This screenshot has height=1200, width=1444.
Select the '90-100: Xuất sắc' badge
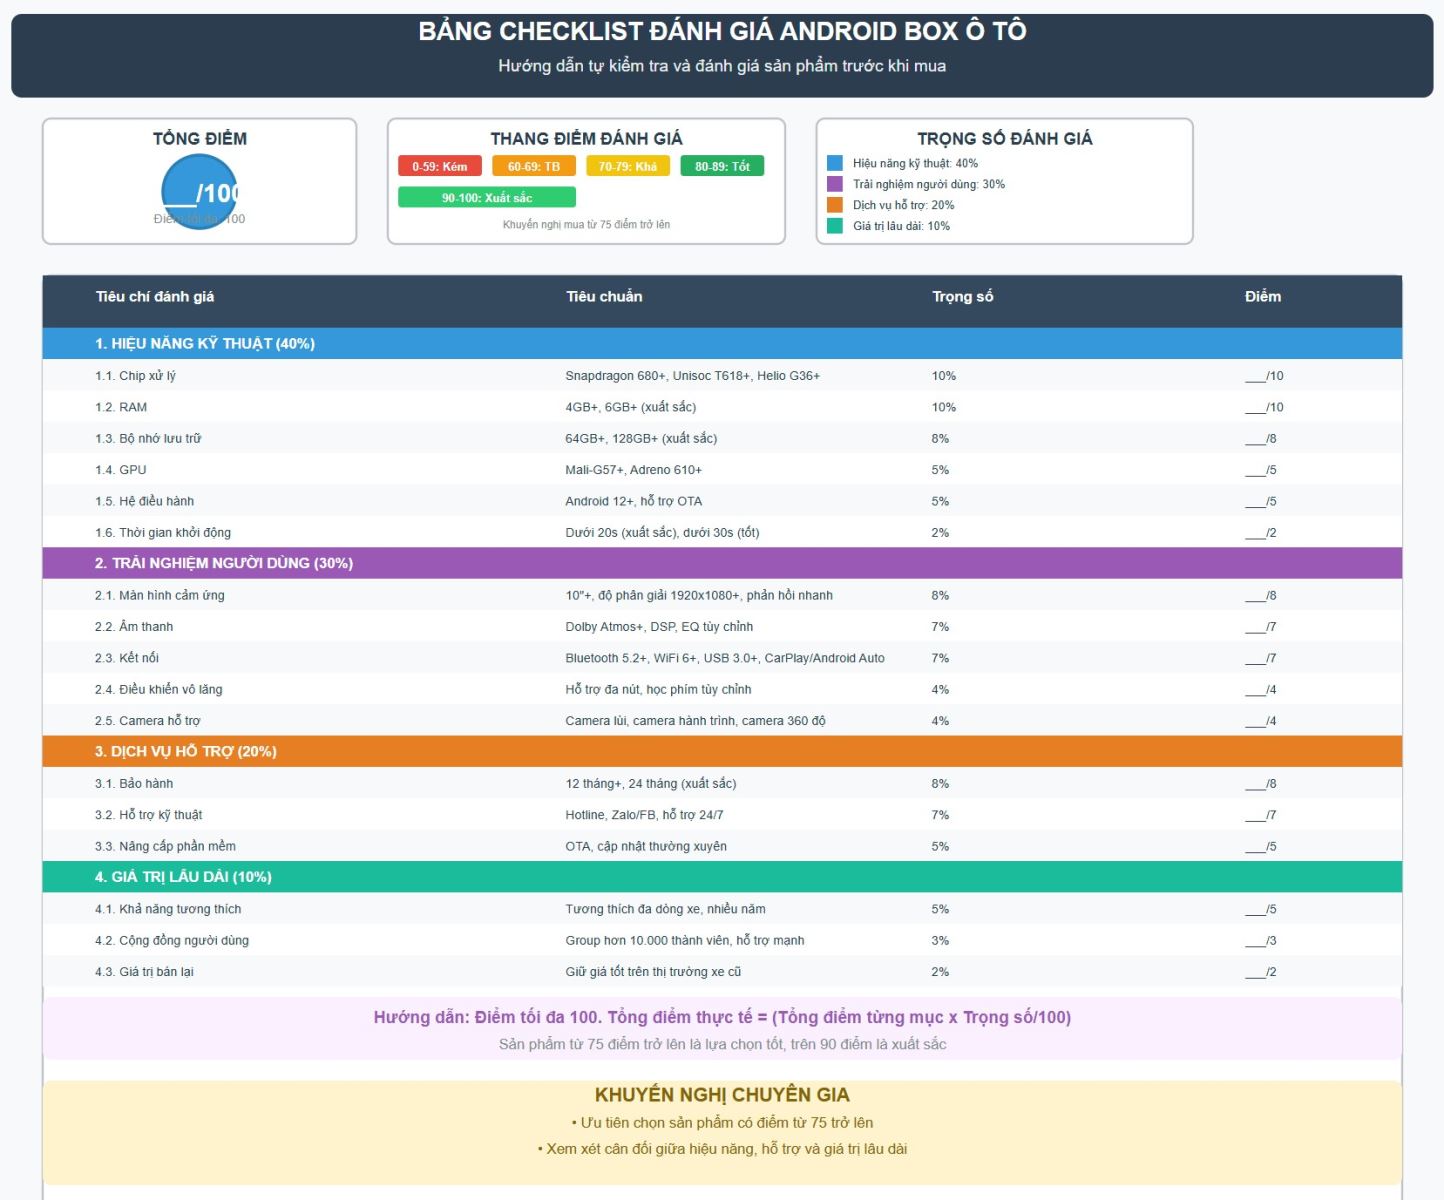[487, 197]
